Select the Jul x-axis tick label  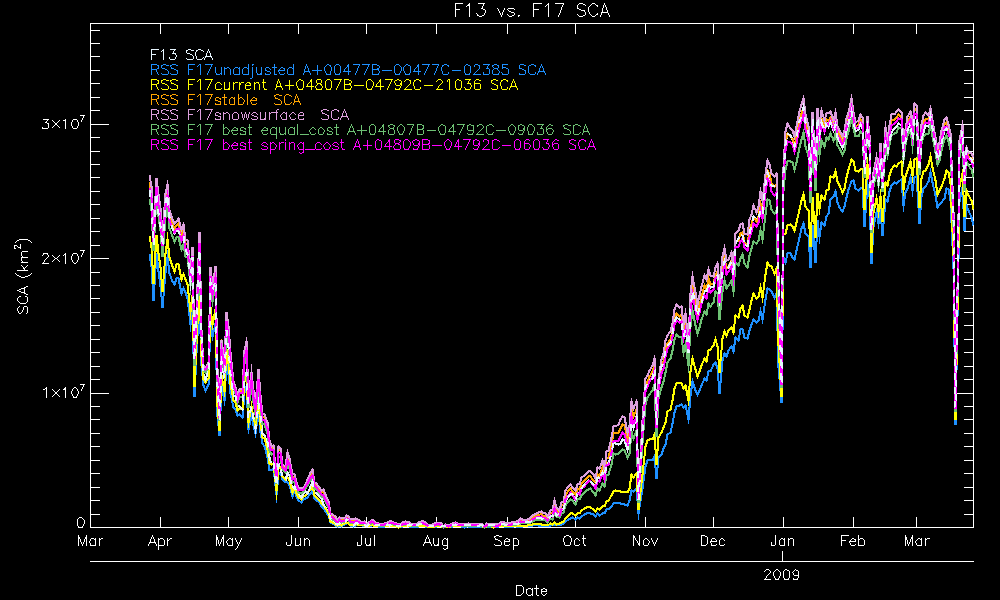pyautogui.click(x=366, y=541)
